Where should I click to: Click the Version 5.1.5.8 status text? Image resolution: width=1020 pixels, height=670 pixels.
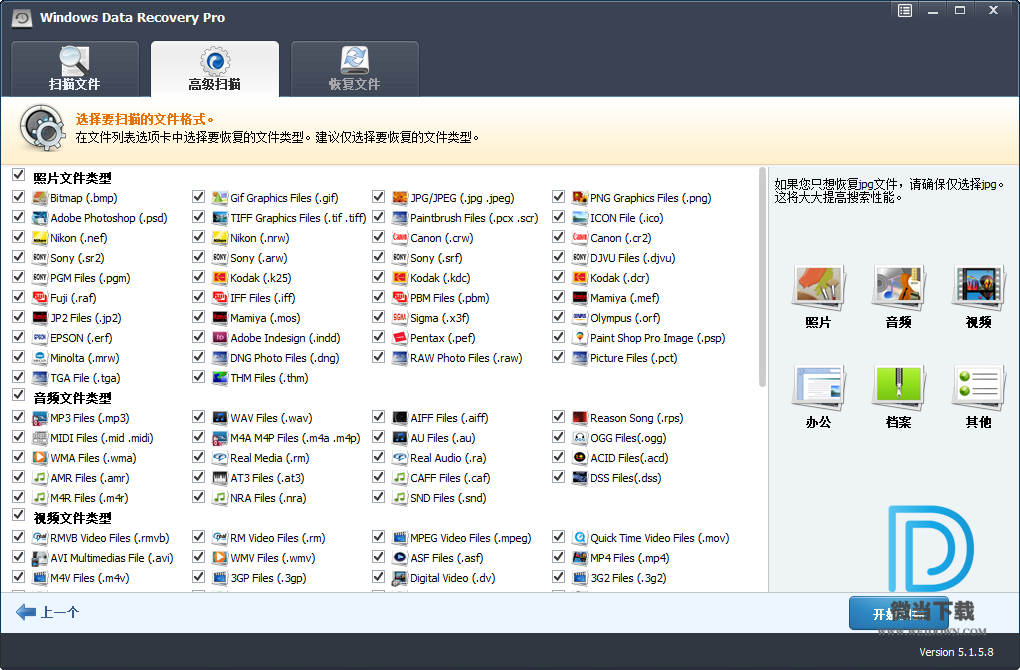[x=956, y=652]
